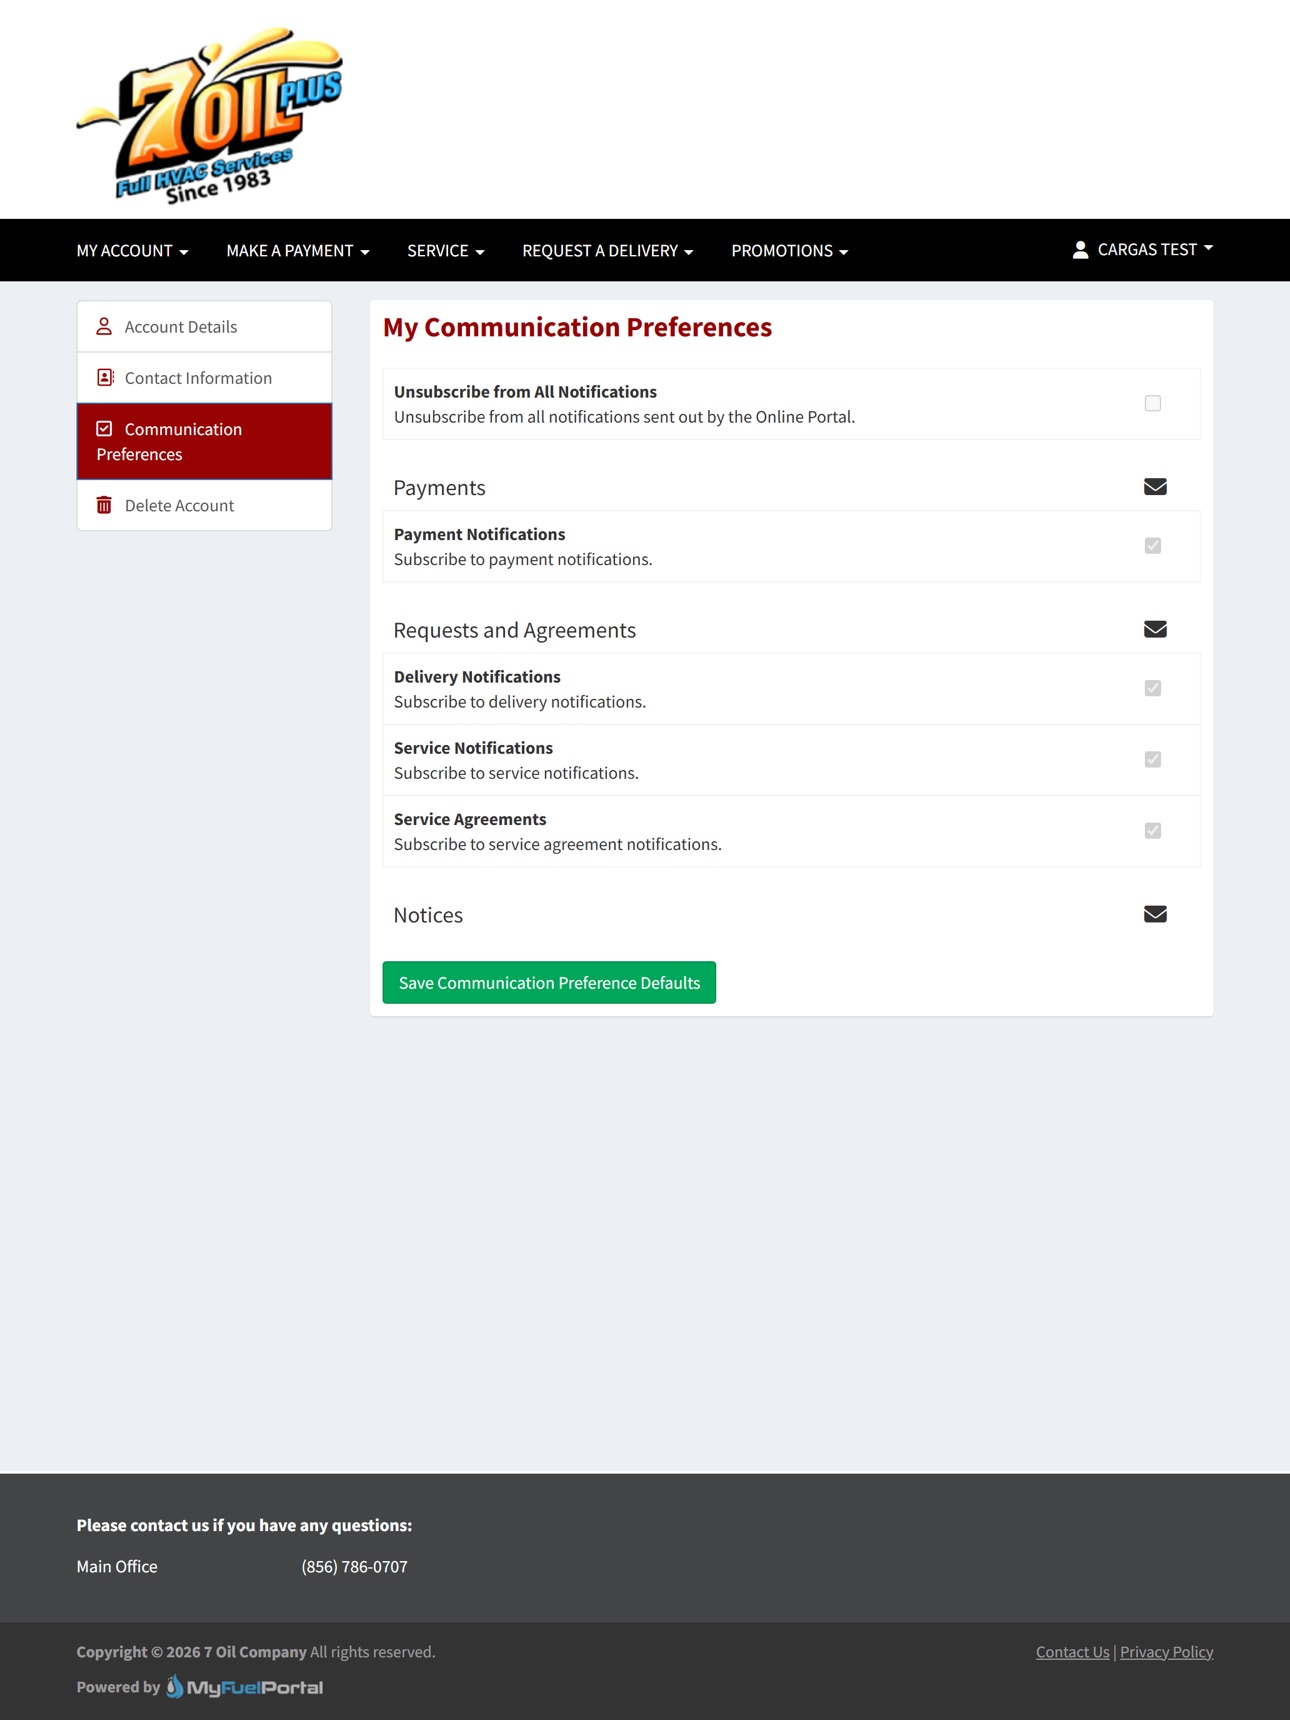This screenshot has width=1290, height=1720.
Task: Click the 7 Oil Plus logo
Action: pos(210,116)
